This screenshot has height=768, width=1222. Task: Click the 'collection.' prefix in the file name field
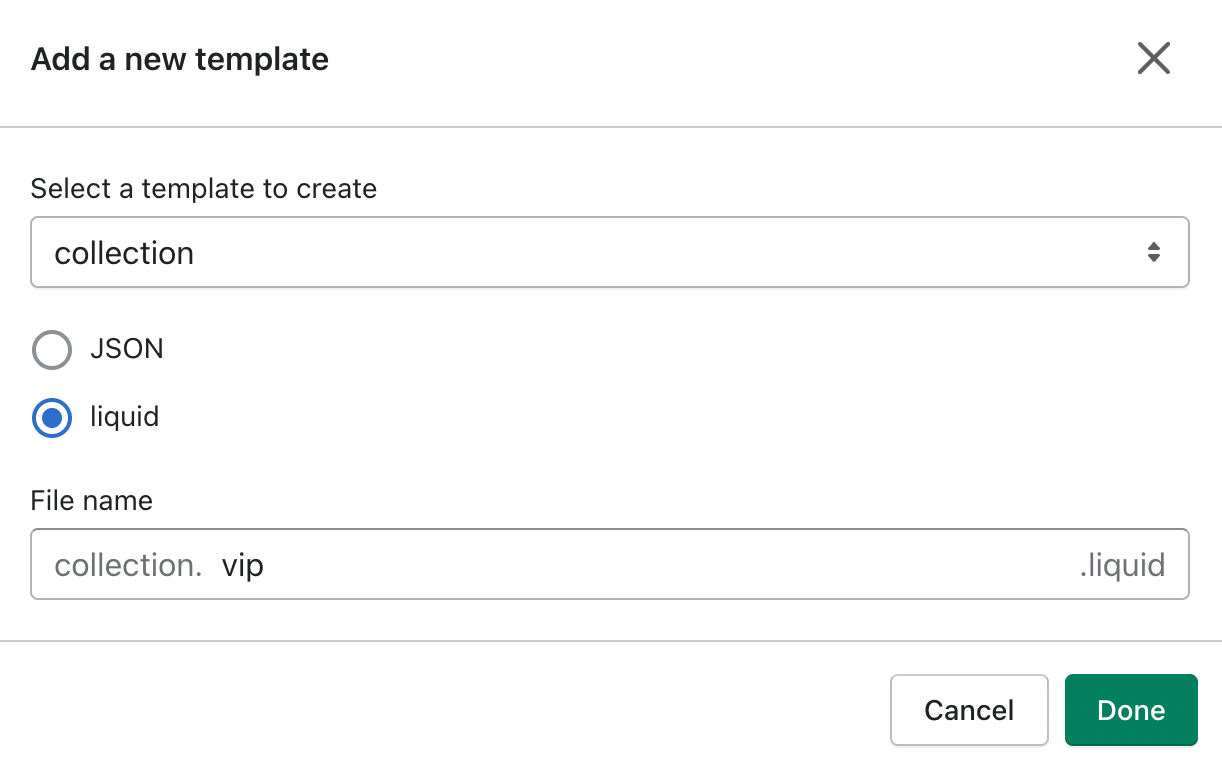coord(128,566)
